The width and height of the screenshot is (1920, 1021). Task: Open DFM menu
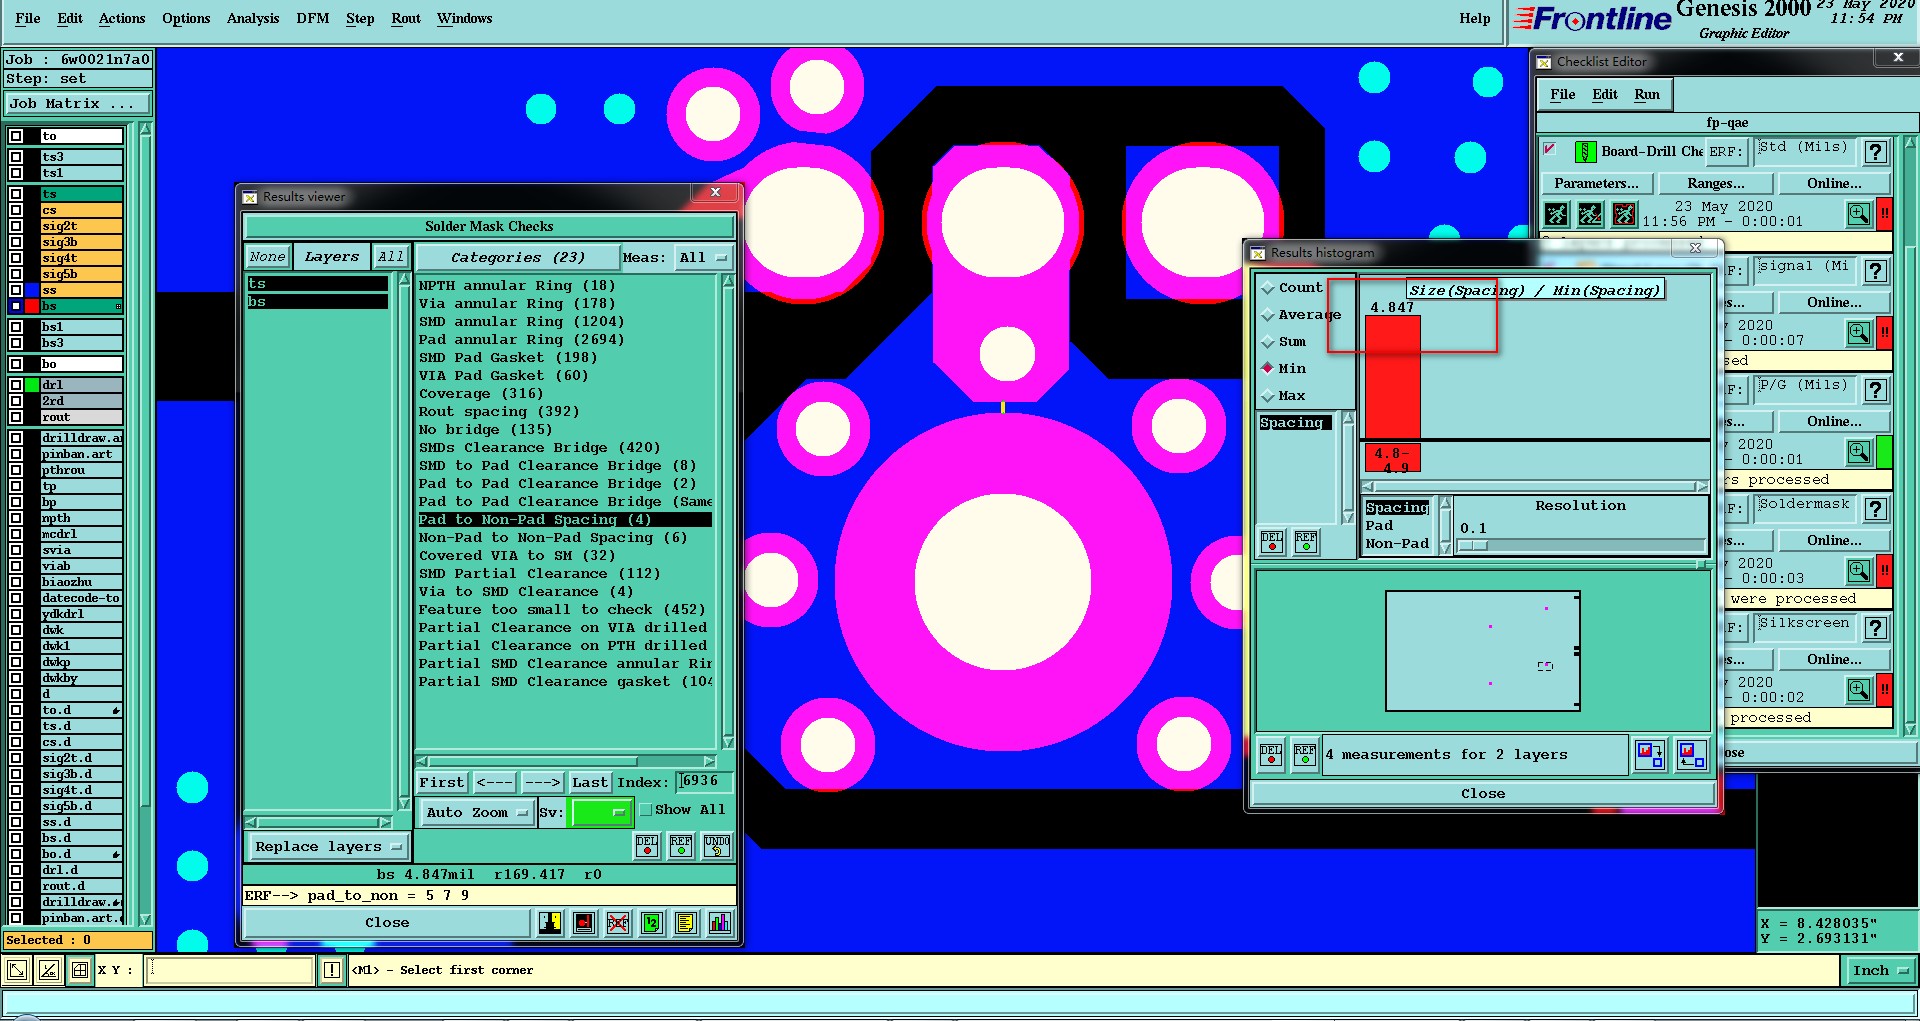[x=313, y=18]
